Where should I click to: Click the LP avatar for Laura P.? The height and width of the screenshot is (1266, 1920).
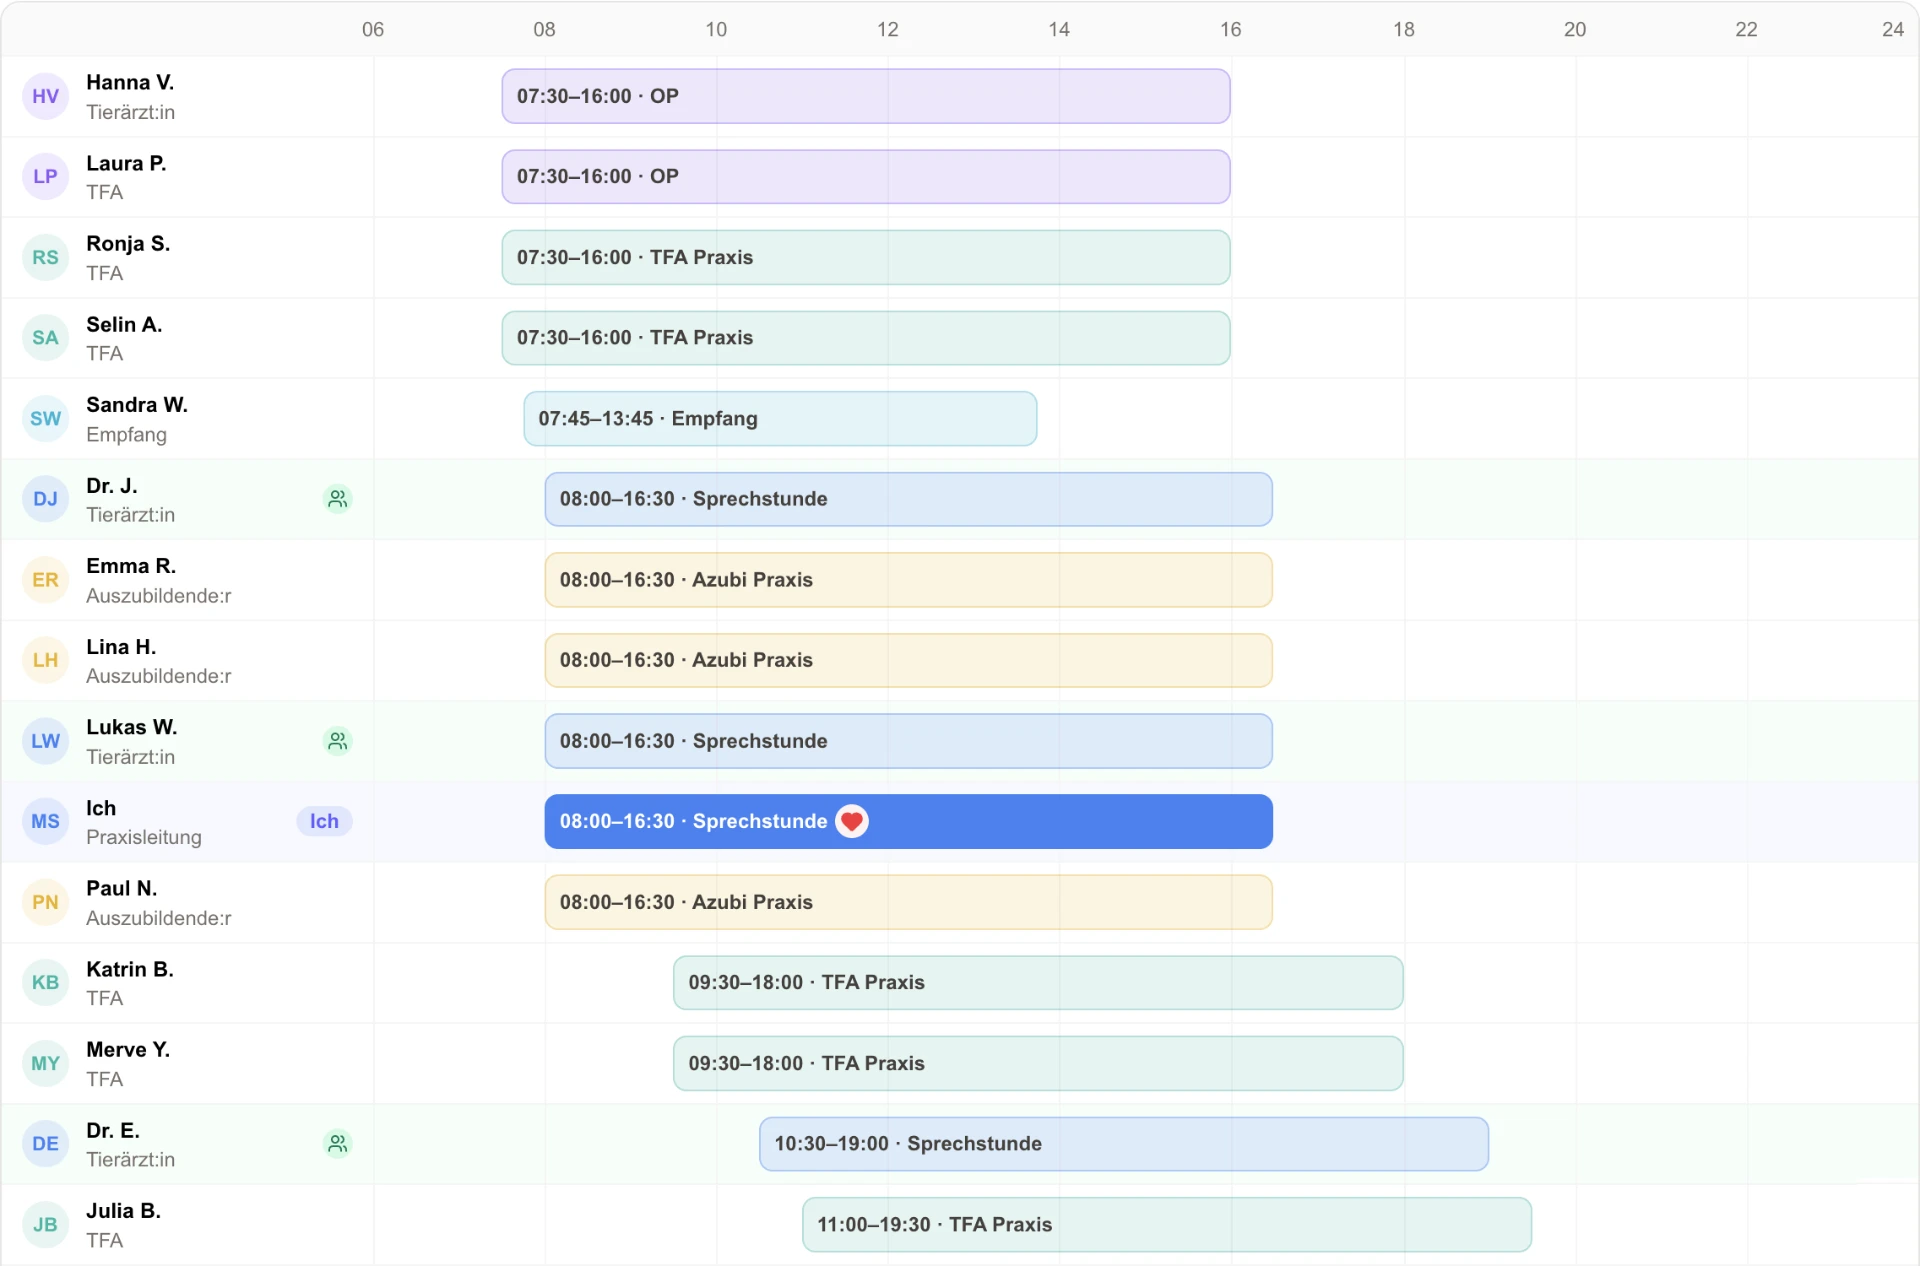[45, 176]
